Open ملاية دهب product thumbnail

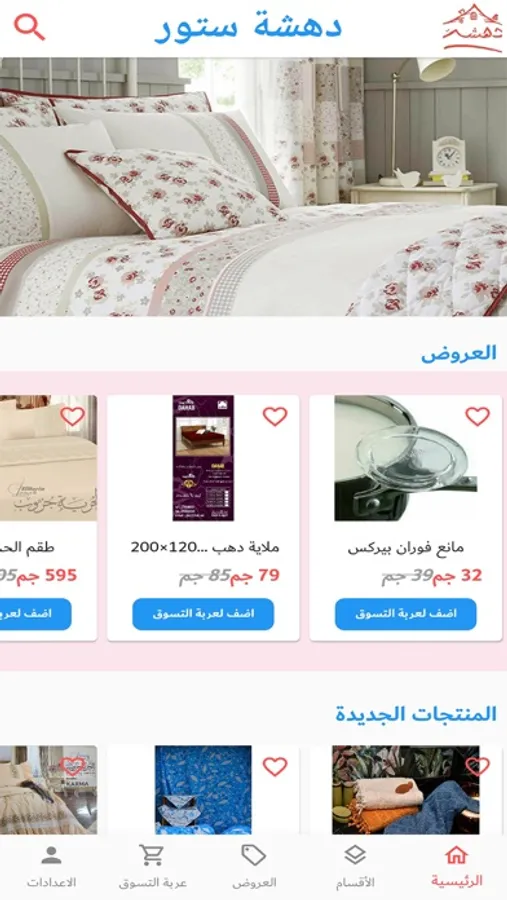pyautogui.click(x=203, y=458)
